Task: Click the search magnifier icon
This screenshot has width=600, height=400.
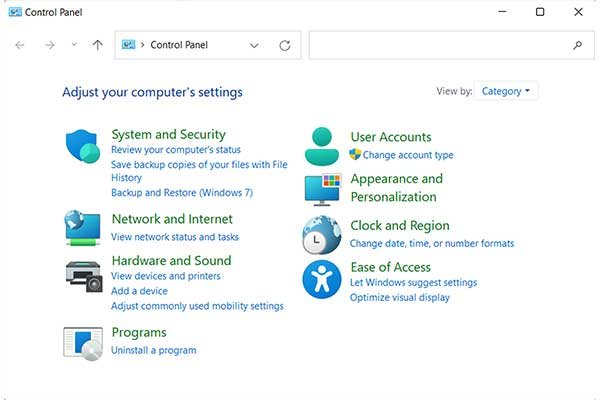Action: click(x=577, y=45)
